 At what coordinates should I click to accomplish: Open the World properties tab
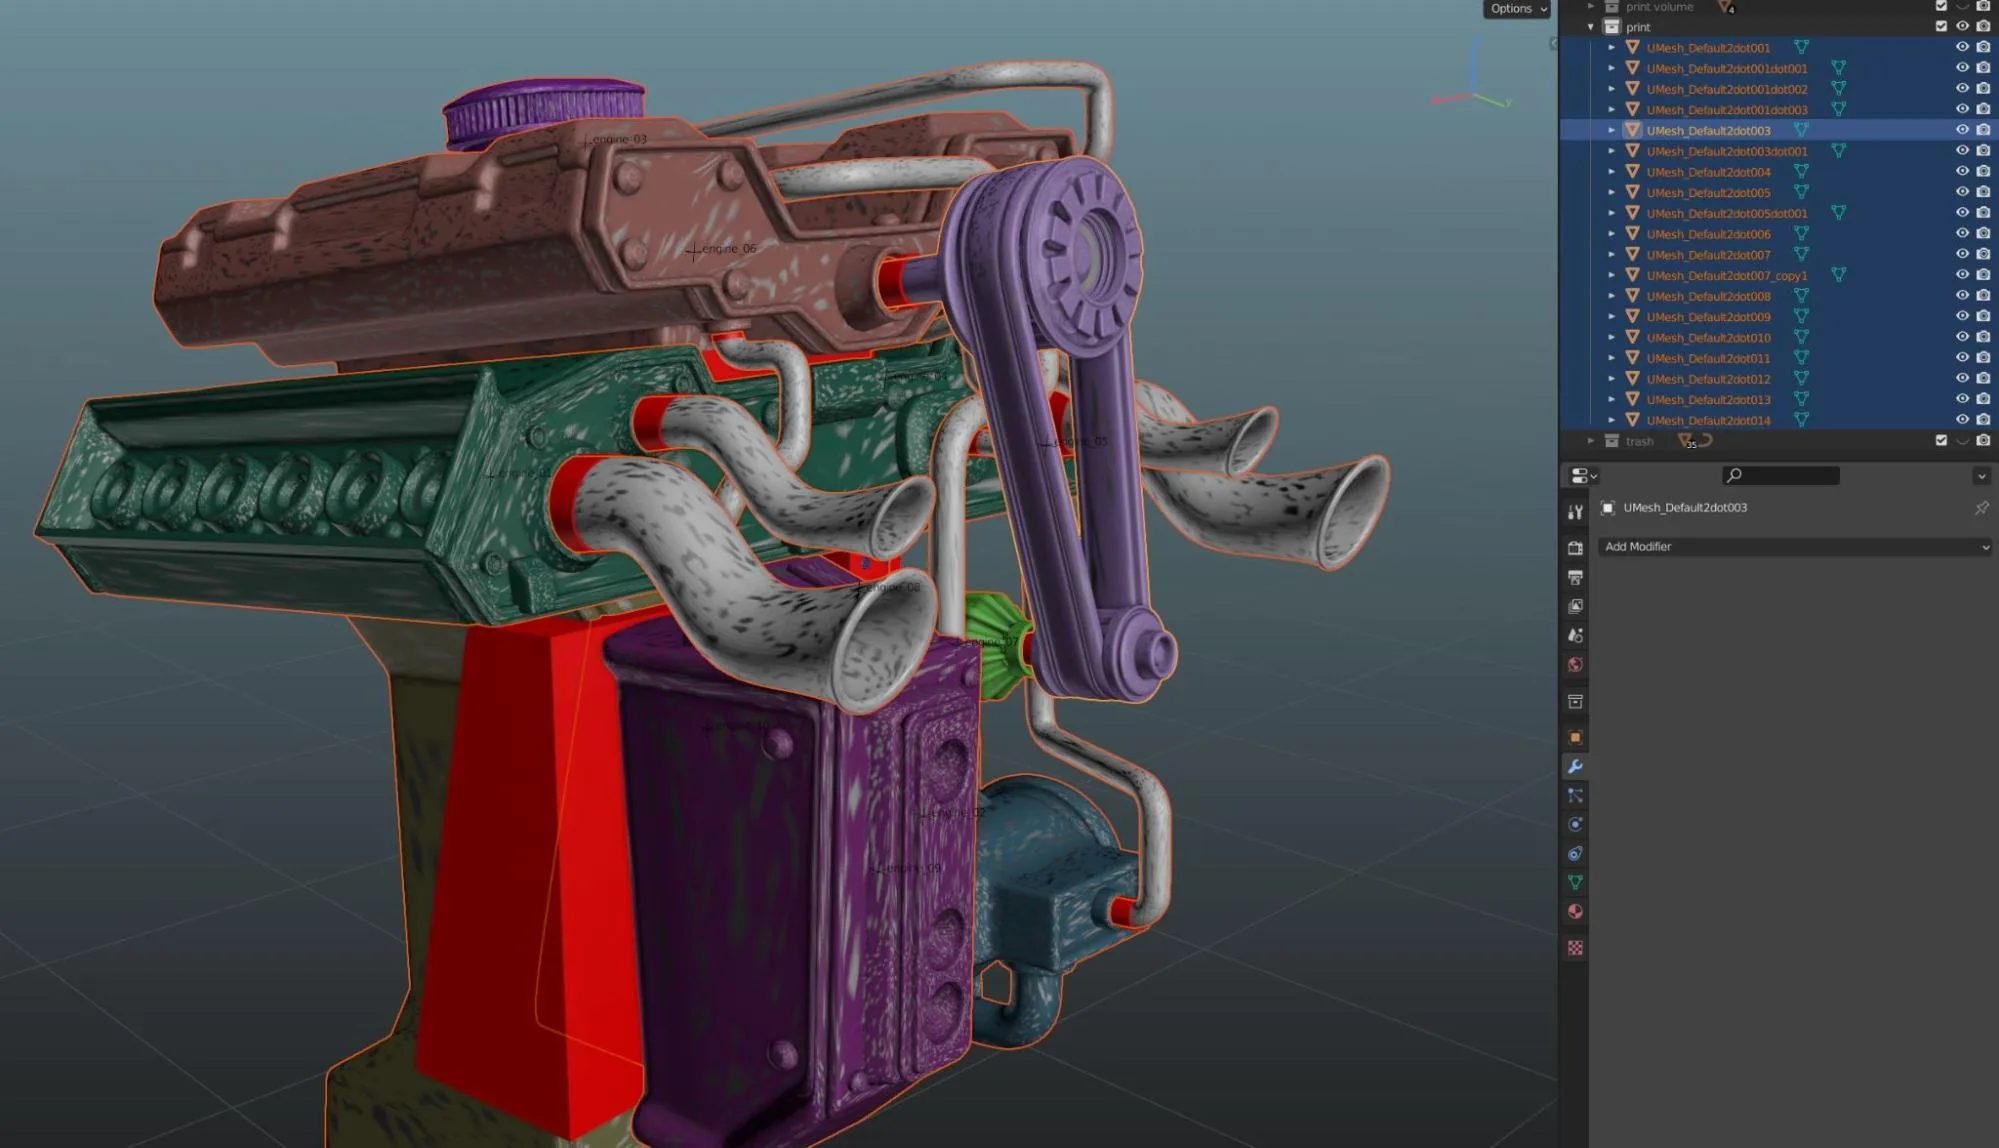(1575, 665)
